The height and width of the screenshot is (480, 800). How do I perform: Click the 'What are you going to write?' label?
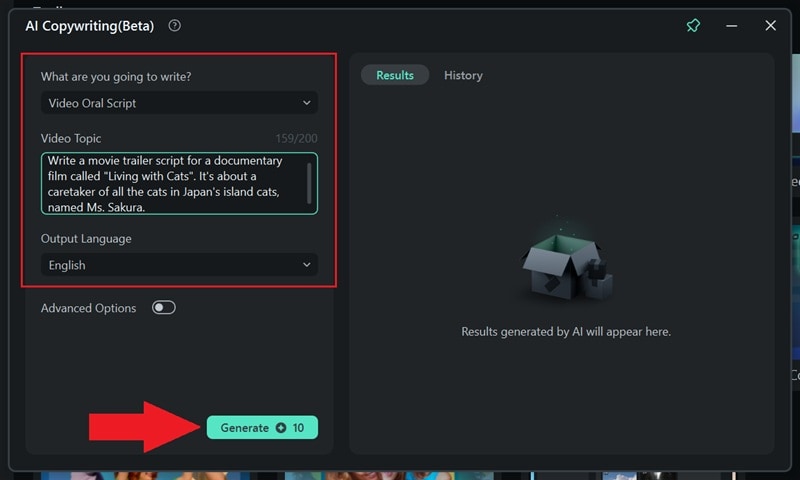[116, 77]
